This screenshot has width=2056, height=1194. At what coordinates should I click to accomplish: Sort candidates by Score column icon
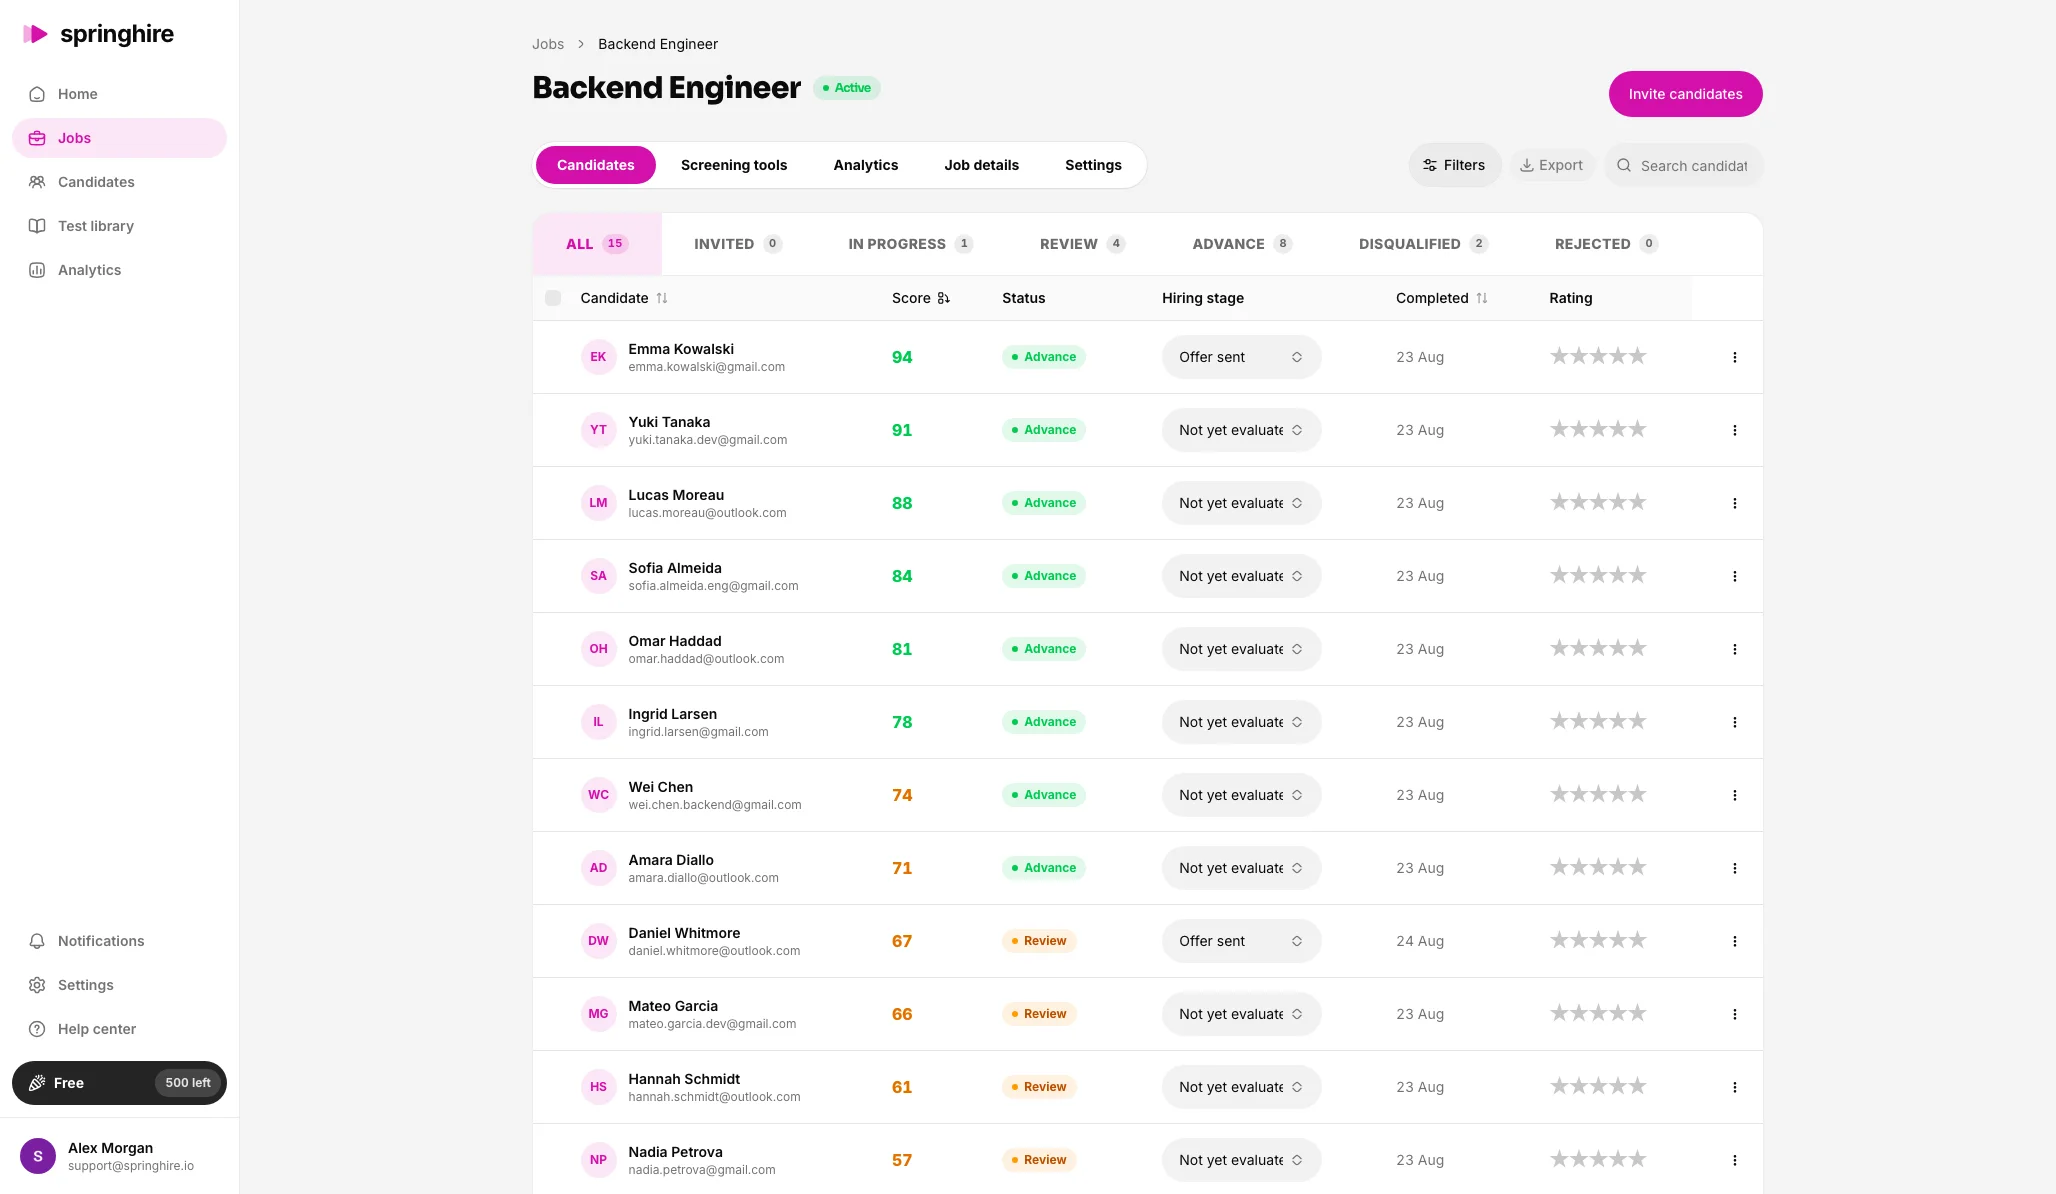click(943, 298)
